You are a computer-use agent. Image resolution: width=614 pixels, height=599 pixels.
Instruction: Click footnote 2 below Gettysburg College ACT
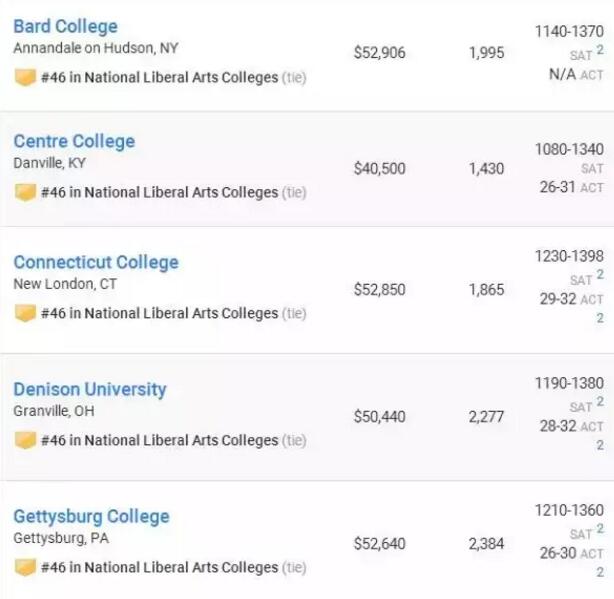pos(600,572)
